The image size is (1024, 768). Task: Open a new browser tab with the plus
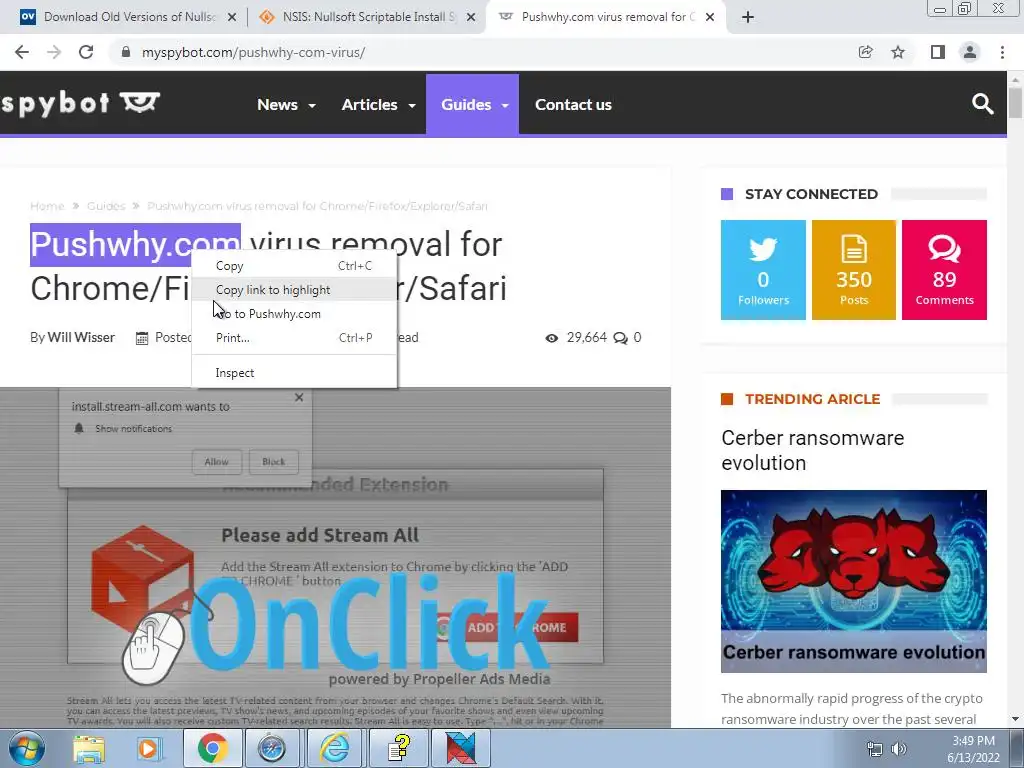[x=748, y=17]
